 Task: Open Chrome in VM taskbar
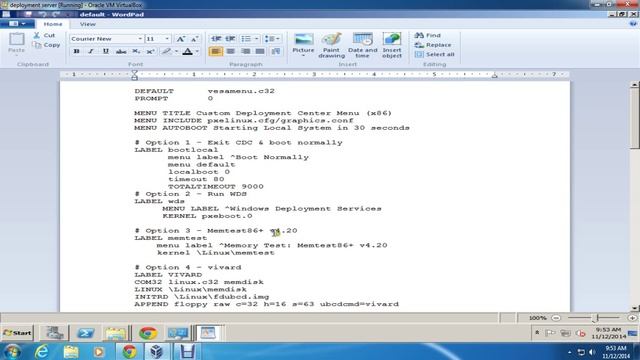click(x=148, y=333)
